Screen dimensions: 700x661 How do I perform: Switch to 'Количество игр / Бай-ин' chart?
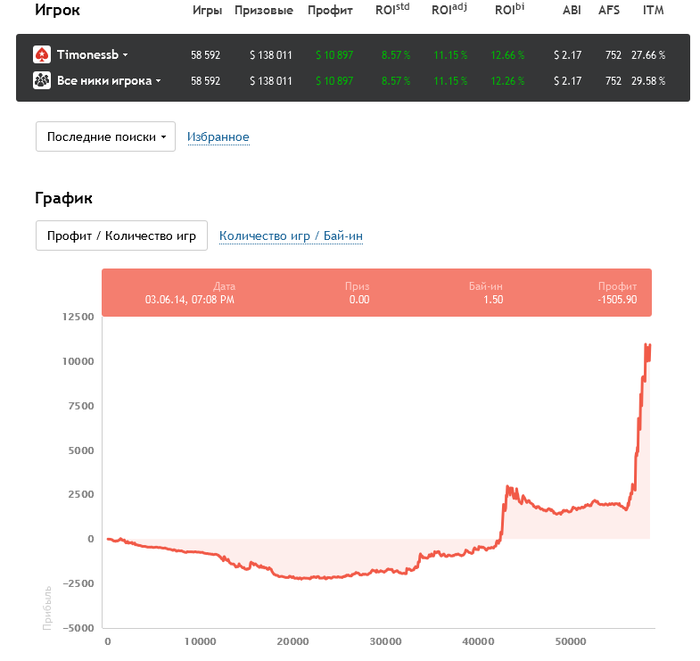(291, 236)
